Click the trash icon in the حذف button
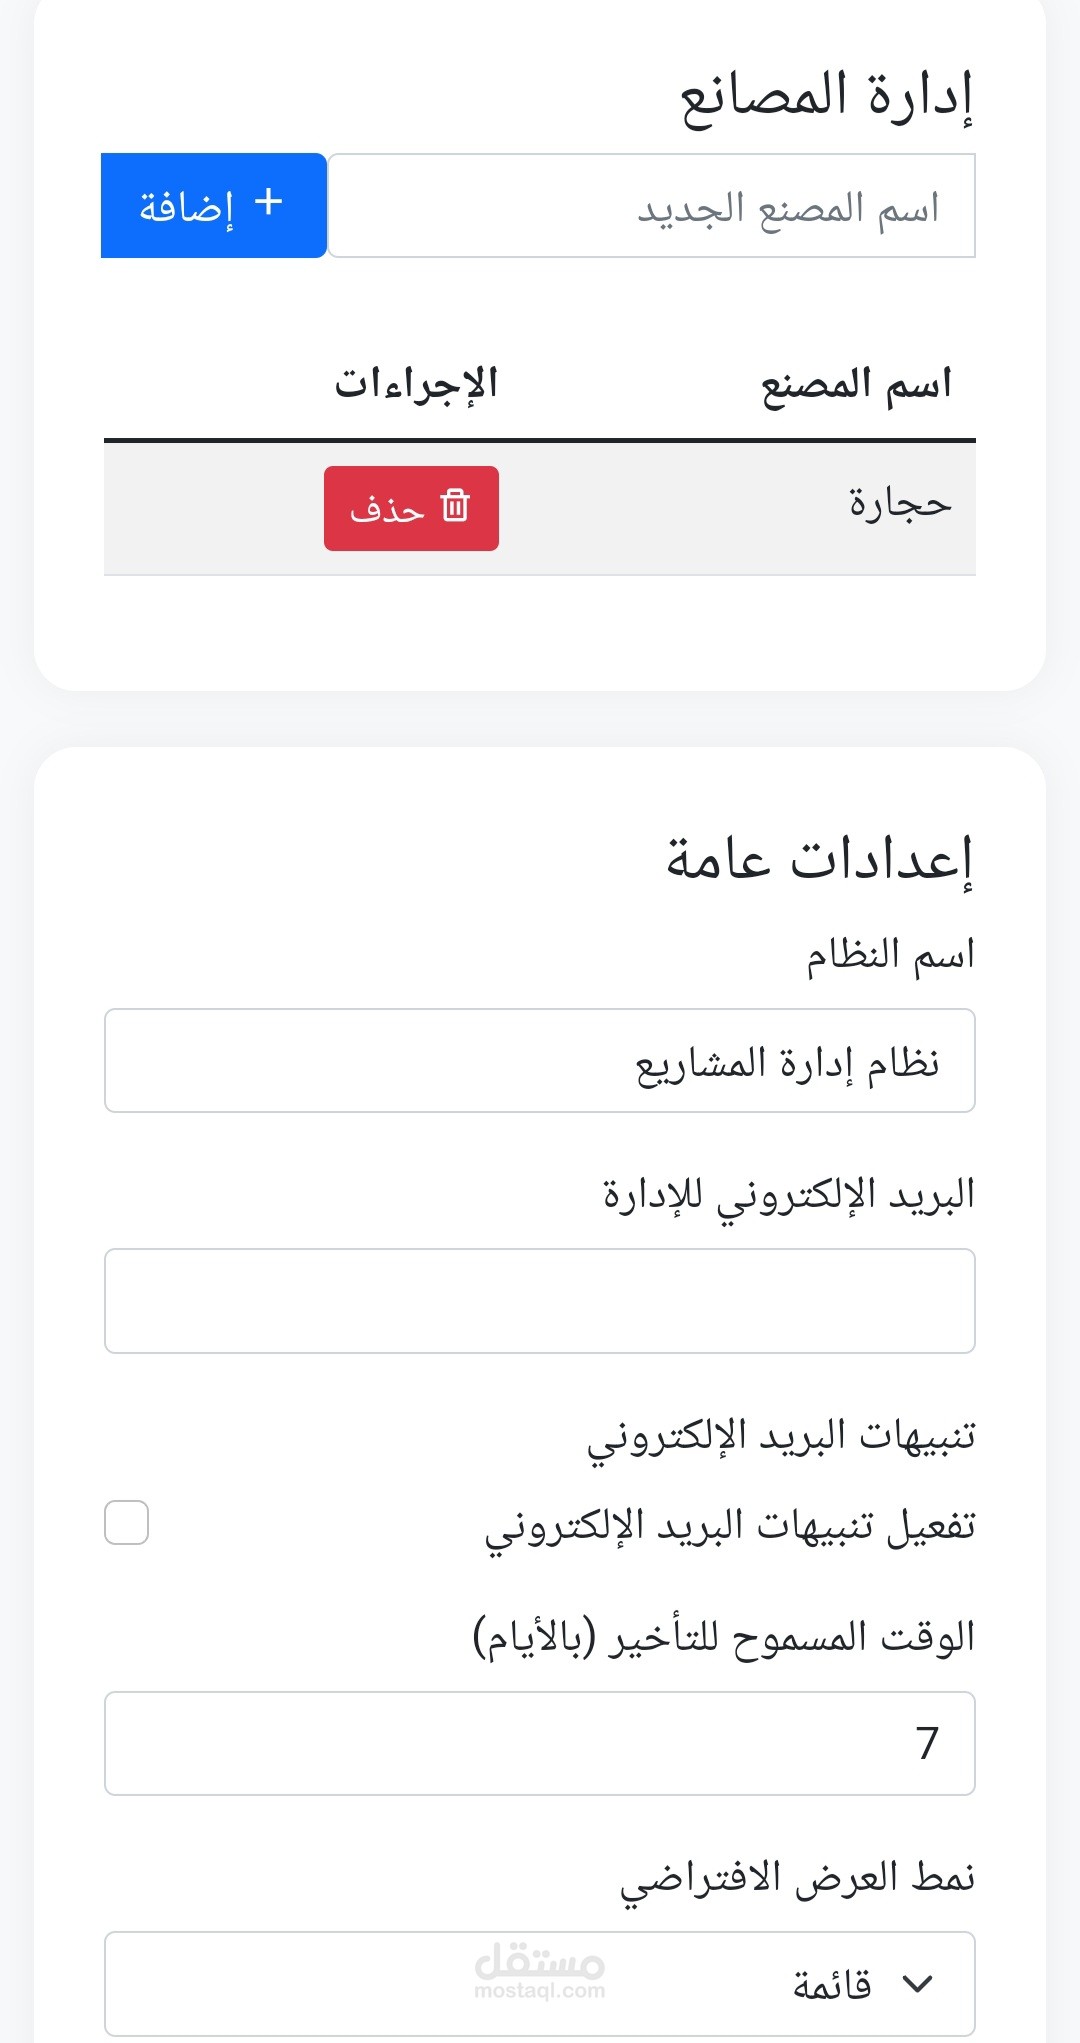 455,506
